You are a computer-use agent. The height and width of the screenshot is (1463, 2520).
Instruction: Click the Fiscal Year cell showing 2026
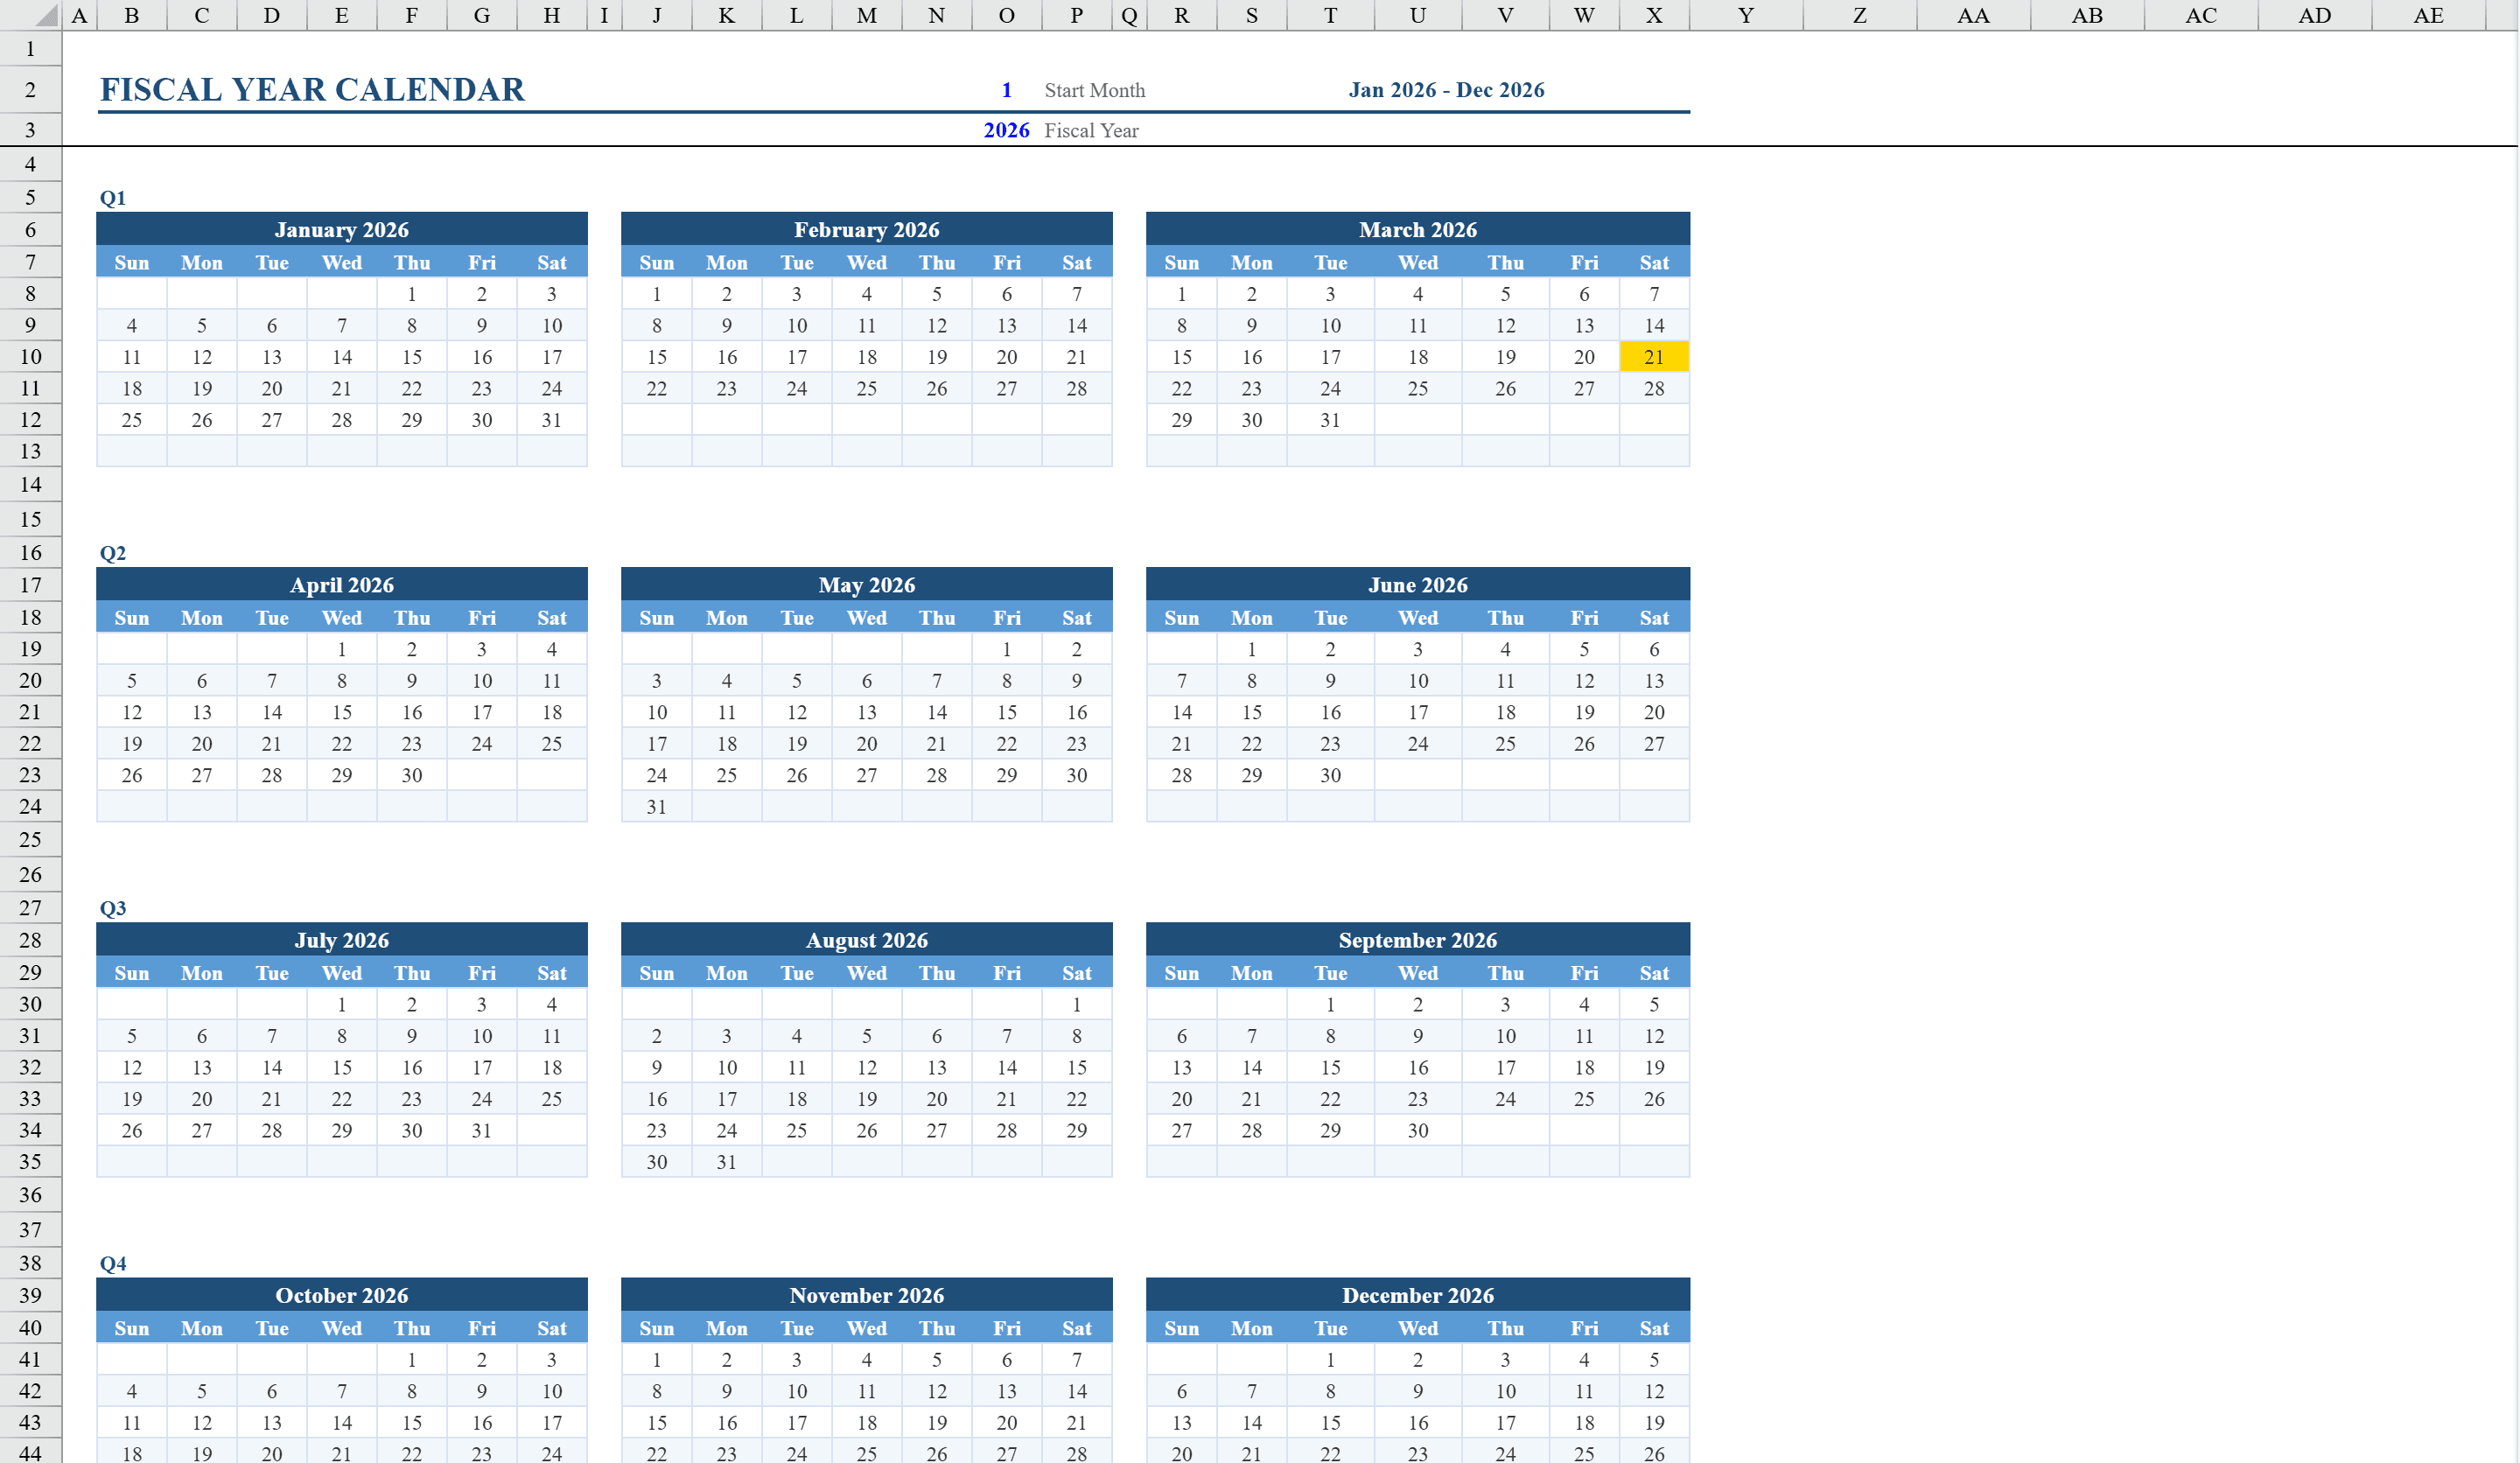coord(1006,130)
